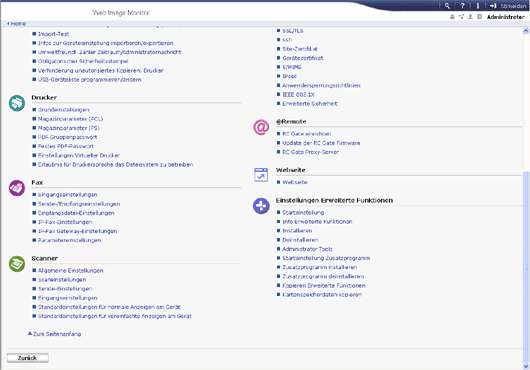Click the Fax section purple icon
Image resolution: width=530 pixels, height=370 pixels.
(17, 188)
